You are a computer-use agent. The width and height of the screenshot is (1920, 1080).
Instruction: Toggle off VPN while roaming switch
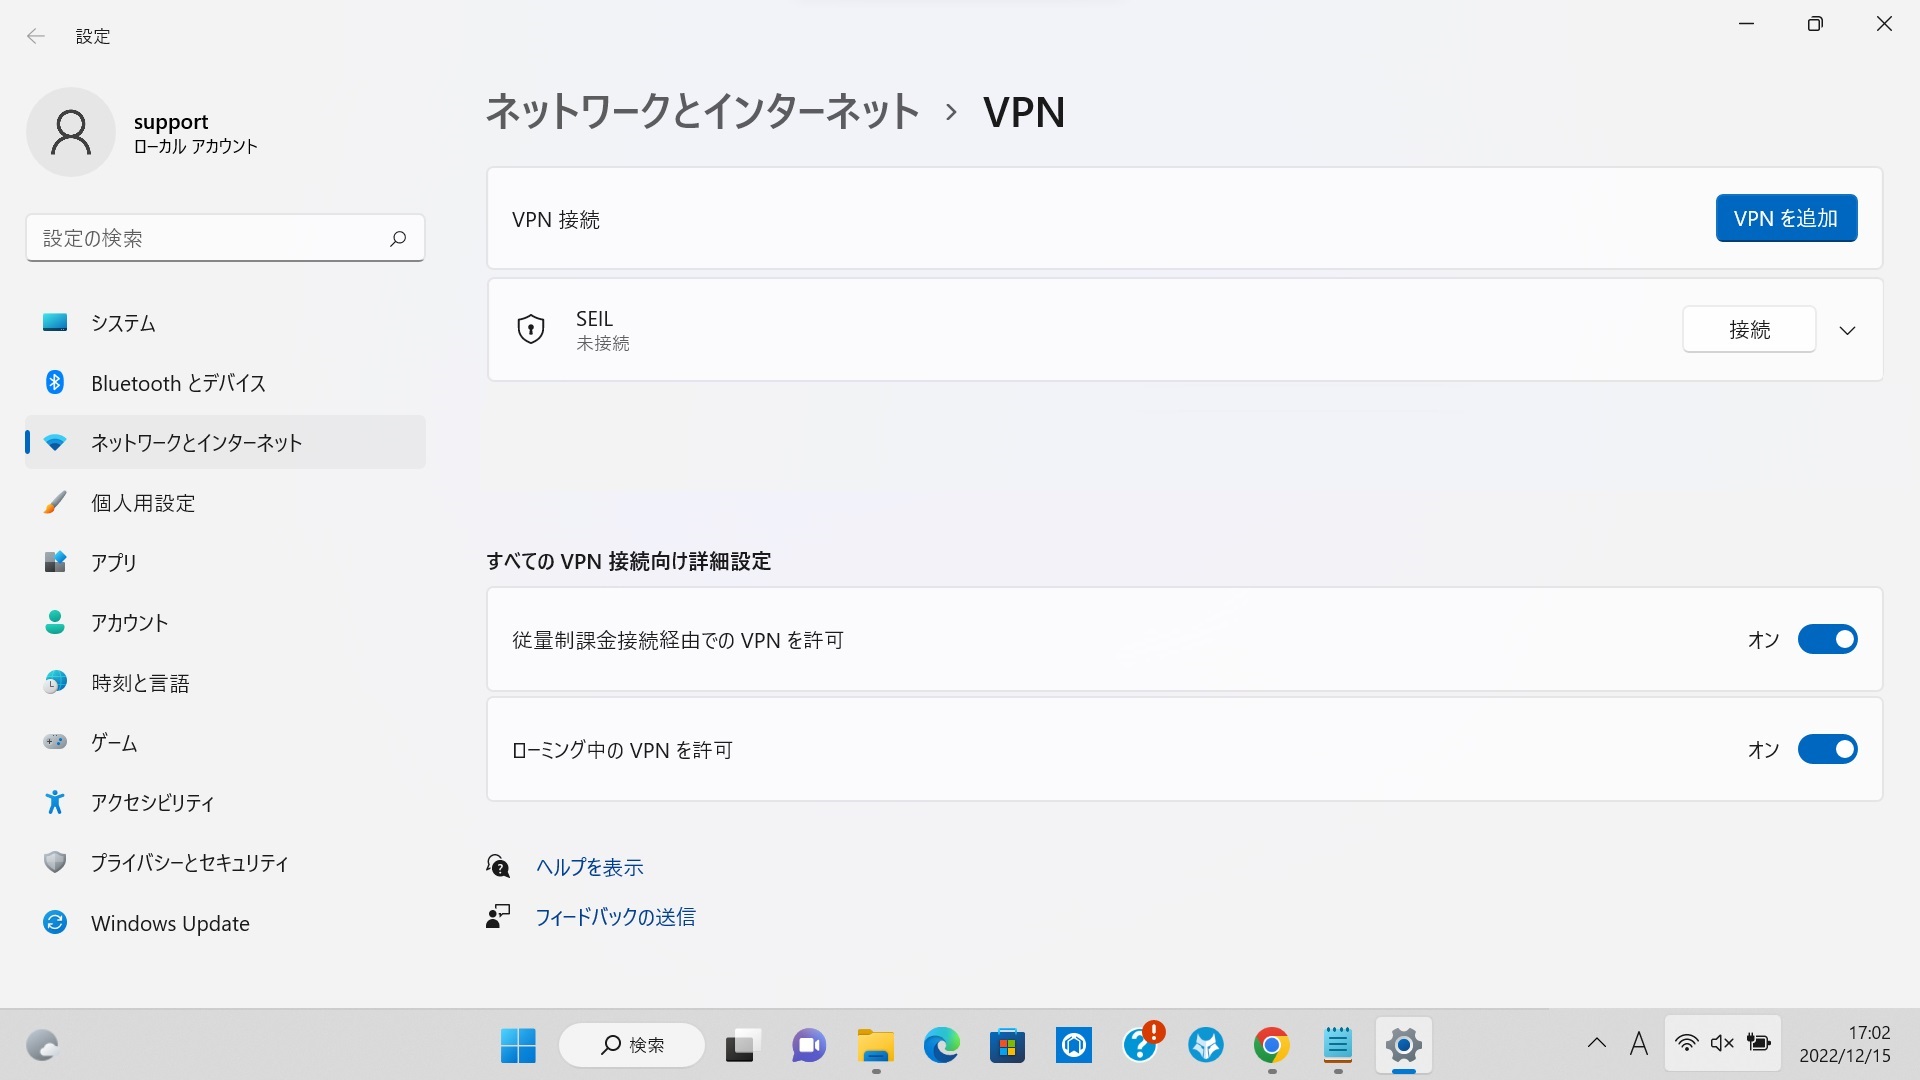click(x=1827, y=749)
